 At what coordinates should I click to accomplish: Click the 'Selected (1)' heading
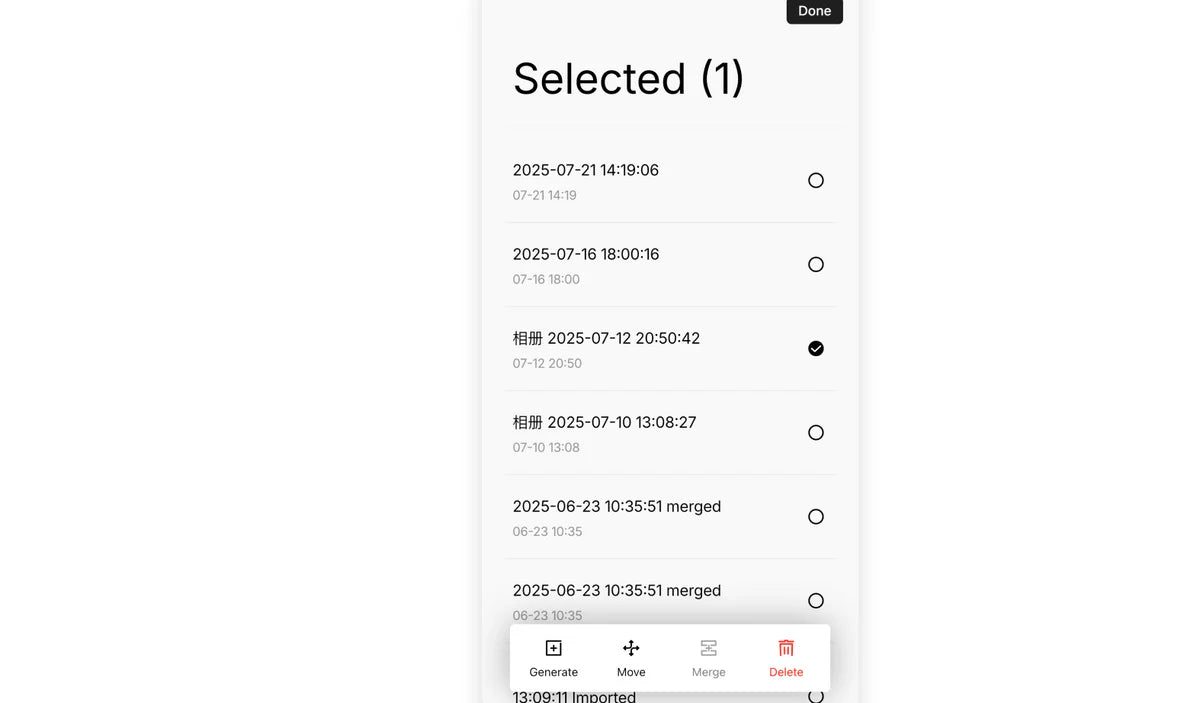pyautogui.click(x=628, y=79)
